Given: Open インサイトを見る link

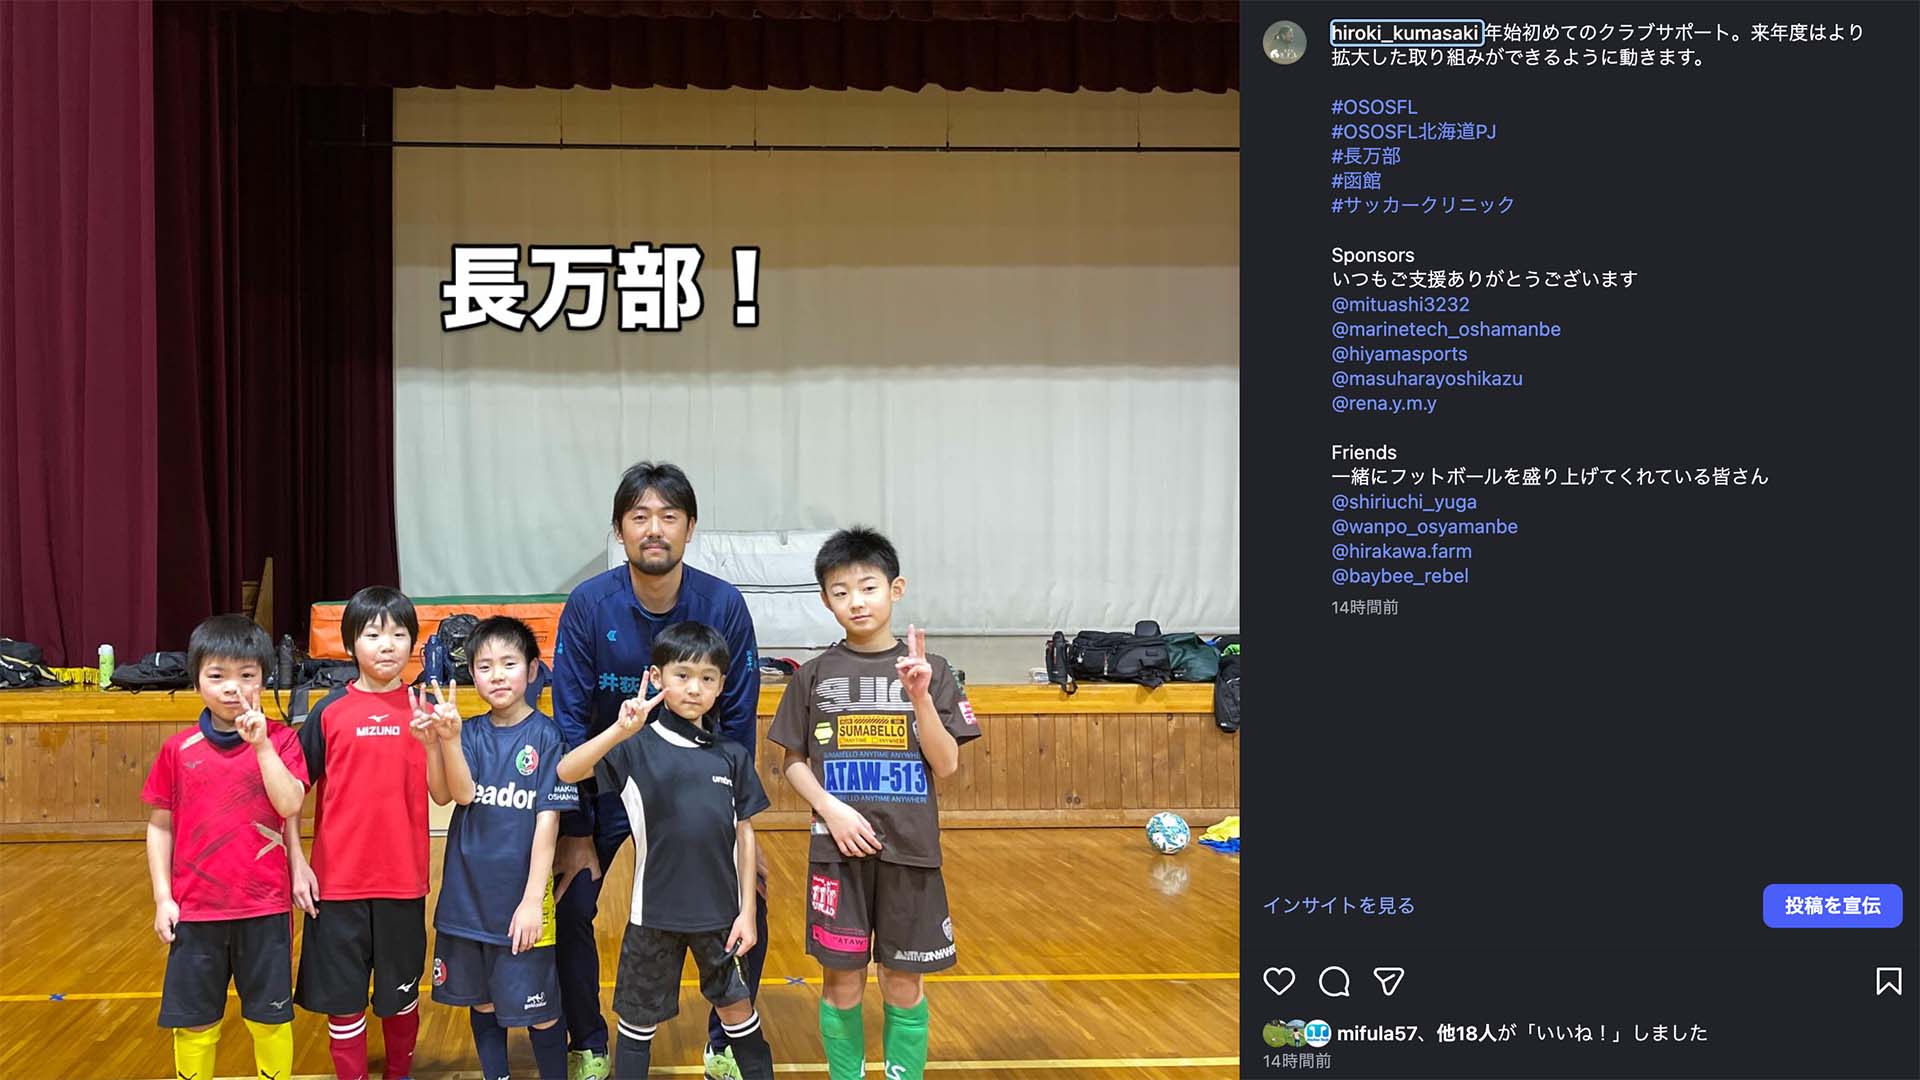Looking at the screenshot, I should 1338,905.
